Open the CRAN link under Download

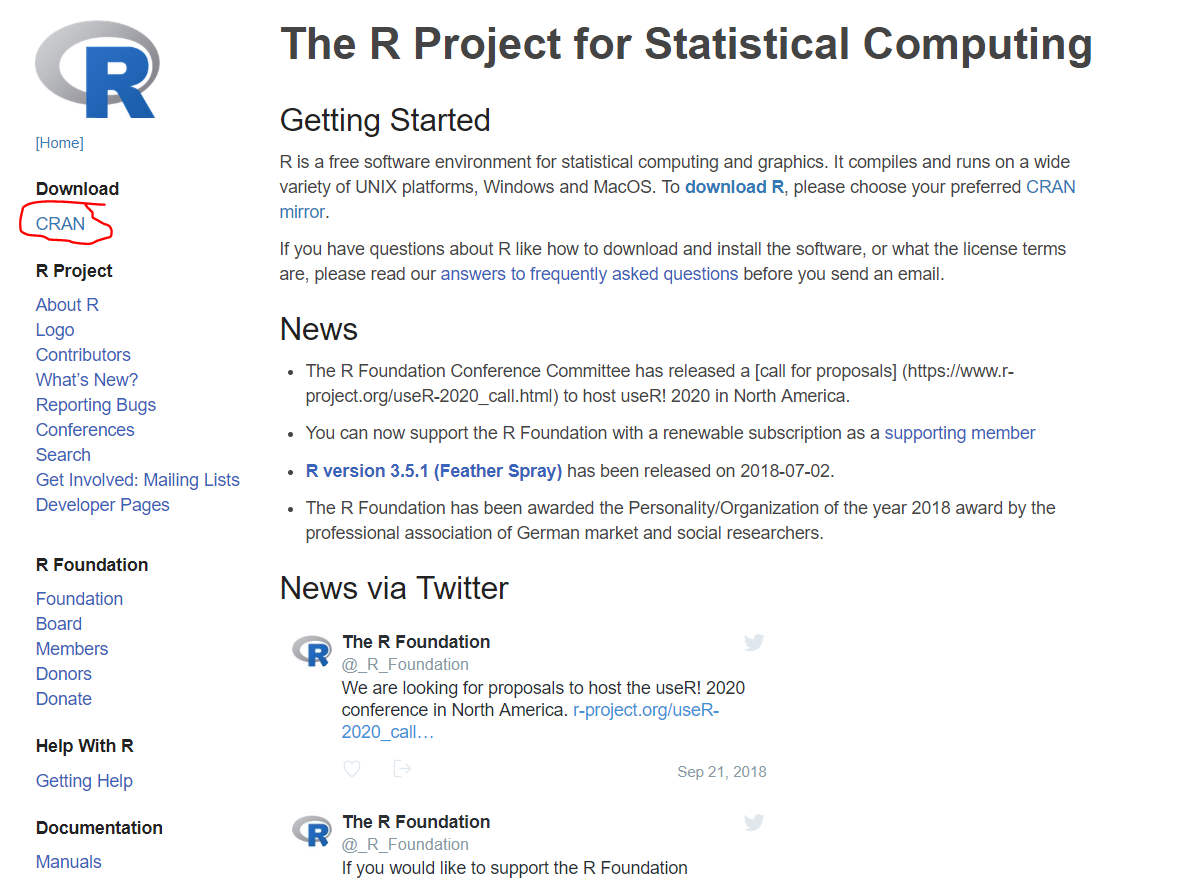pyautogui.click(x=60, y=224)
